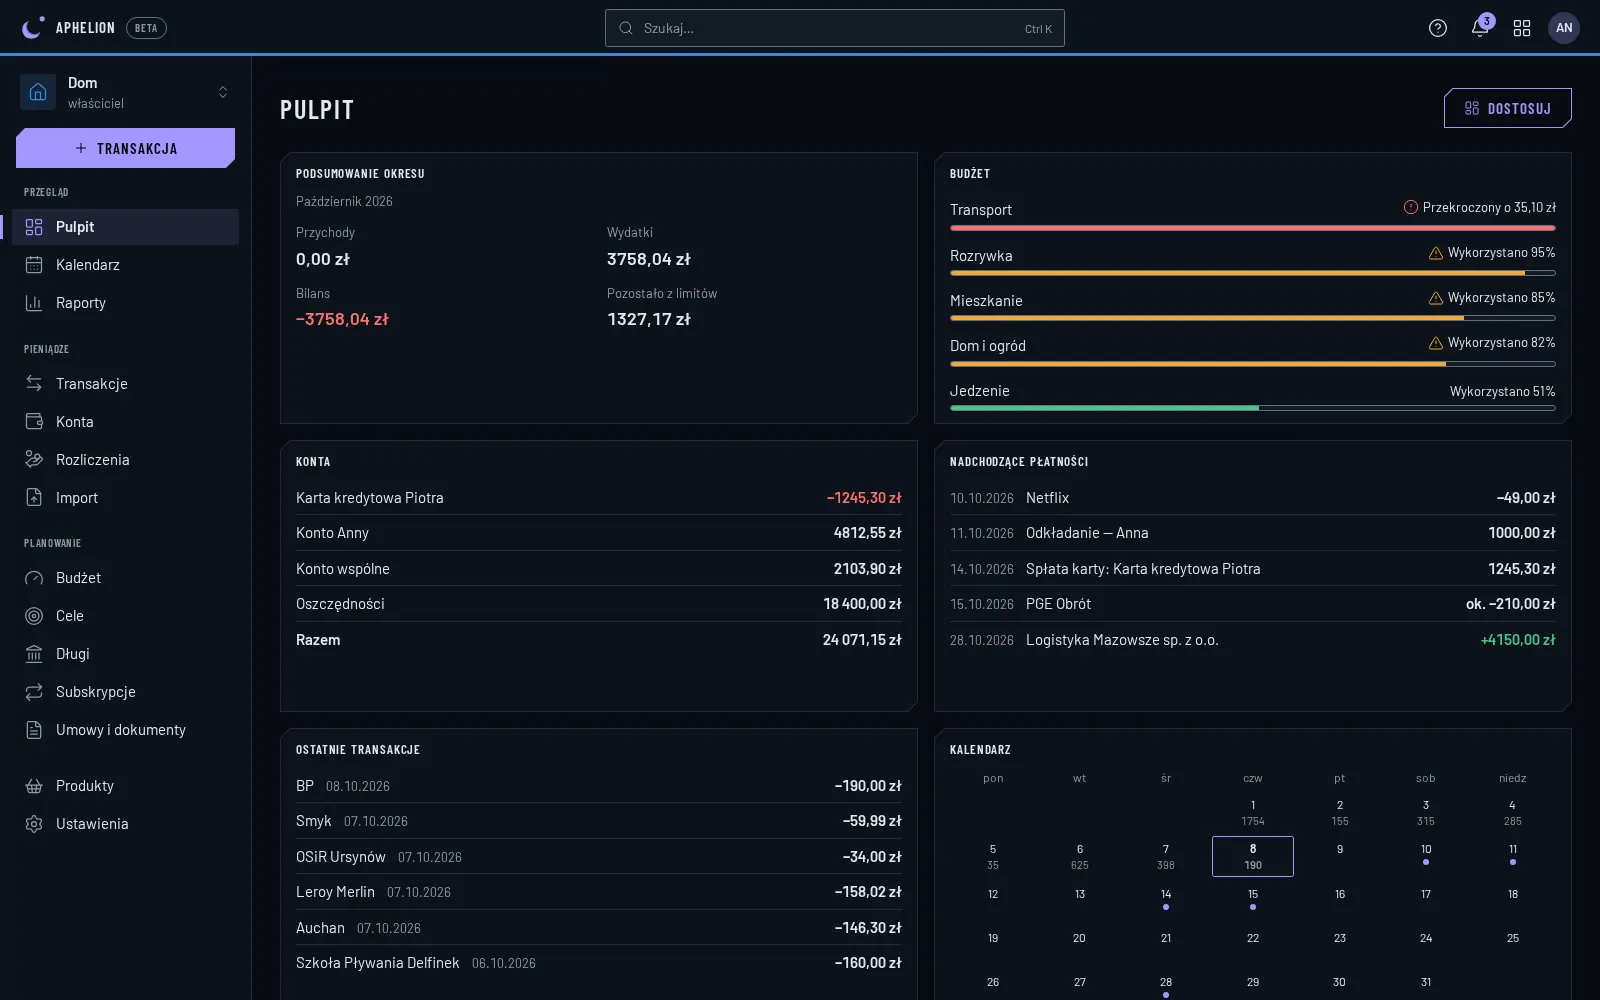
Task: Open Kalendarz in the sidebar menu
Action: point(125,265)
